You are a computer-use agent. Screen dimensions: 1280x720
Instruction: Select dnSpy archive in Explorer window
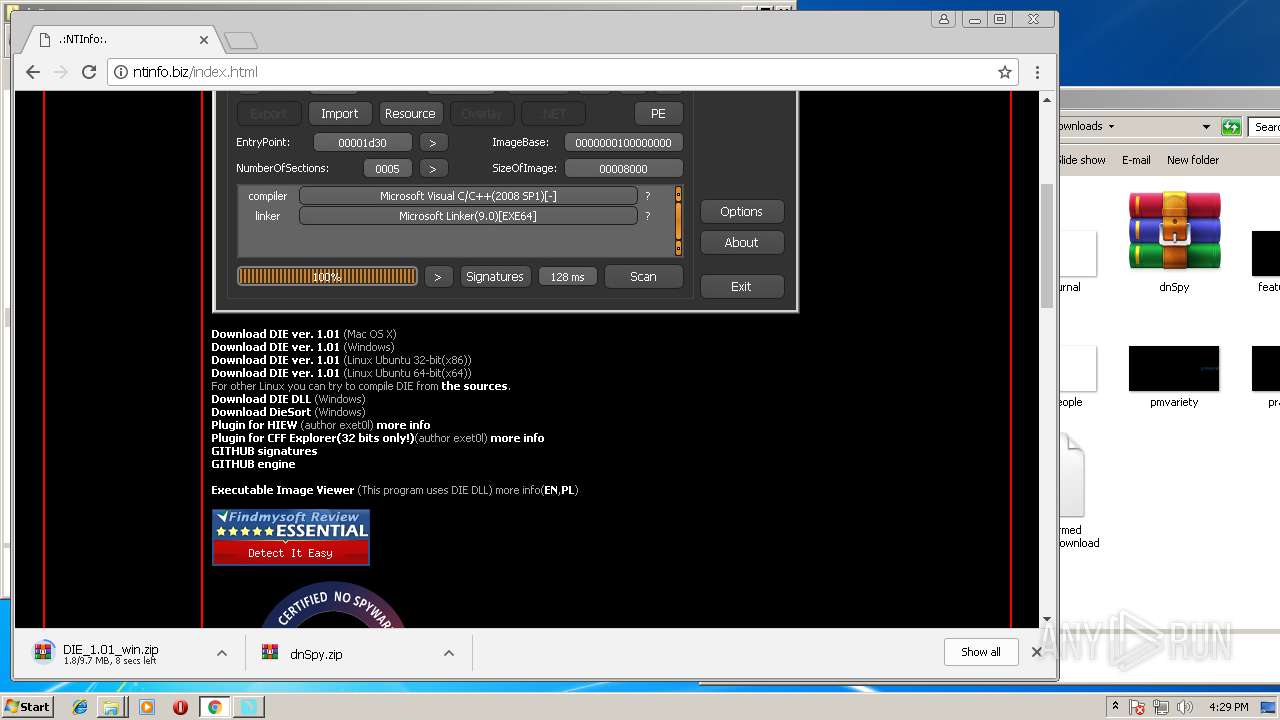[x=1174, y=243]
